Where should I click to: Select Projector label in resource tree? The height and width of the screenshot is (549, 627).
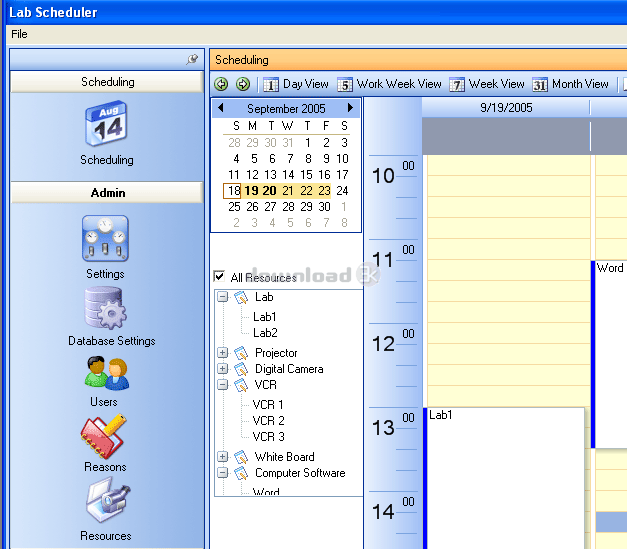pyautogui.click(x=276, y=353)
